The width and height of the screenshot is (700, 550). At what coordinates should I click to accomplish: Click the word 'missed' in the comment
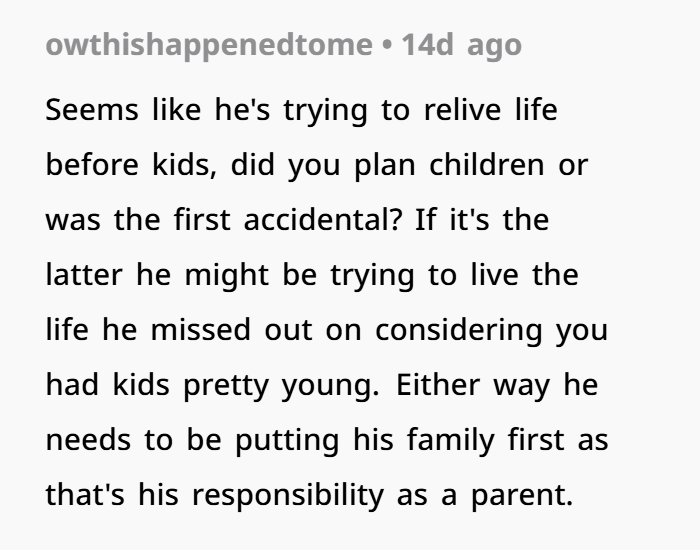click(200, 330)
